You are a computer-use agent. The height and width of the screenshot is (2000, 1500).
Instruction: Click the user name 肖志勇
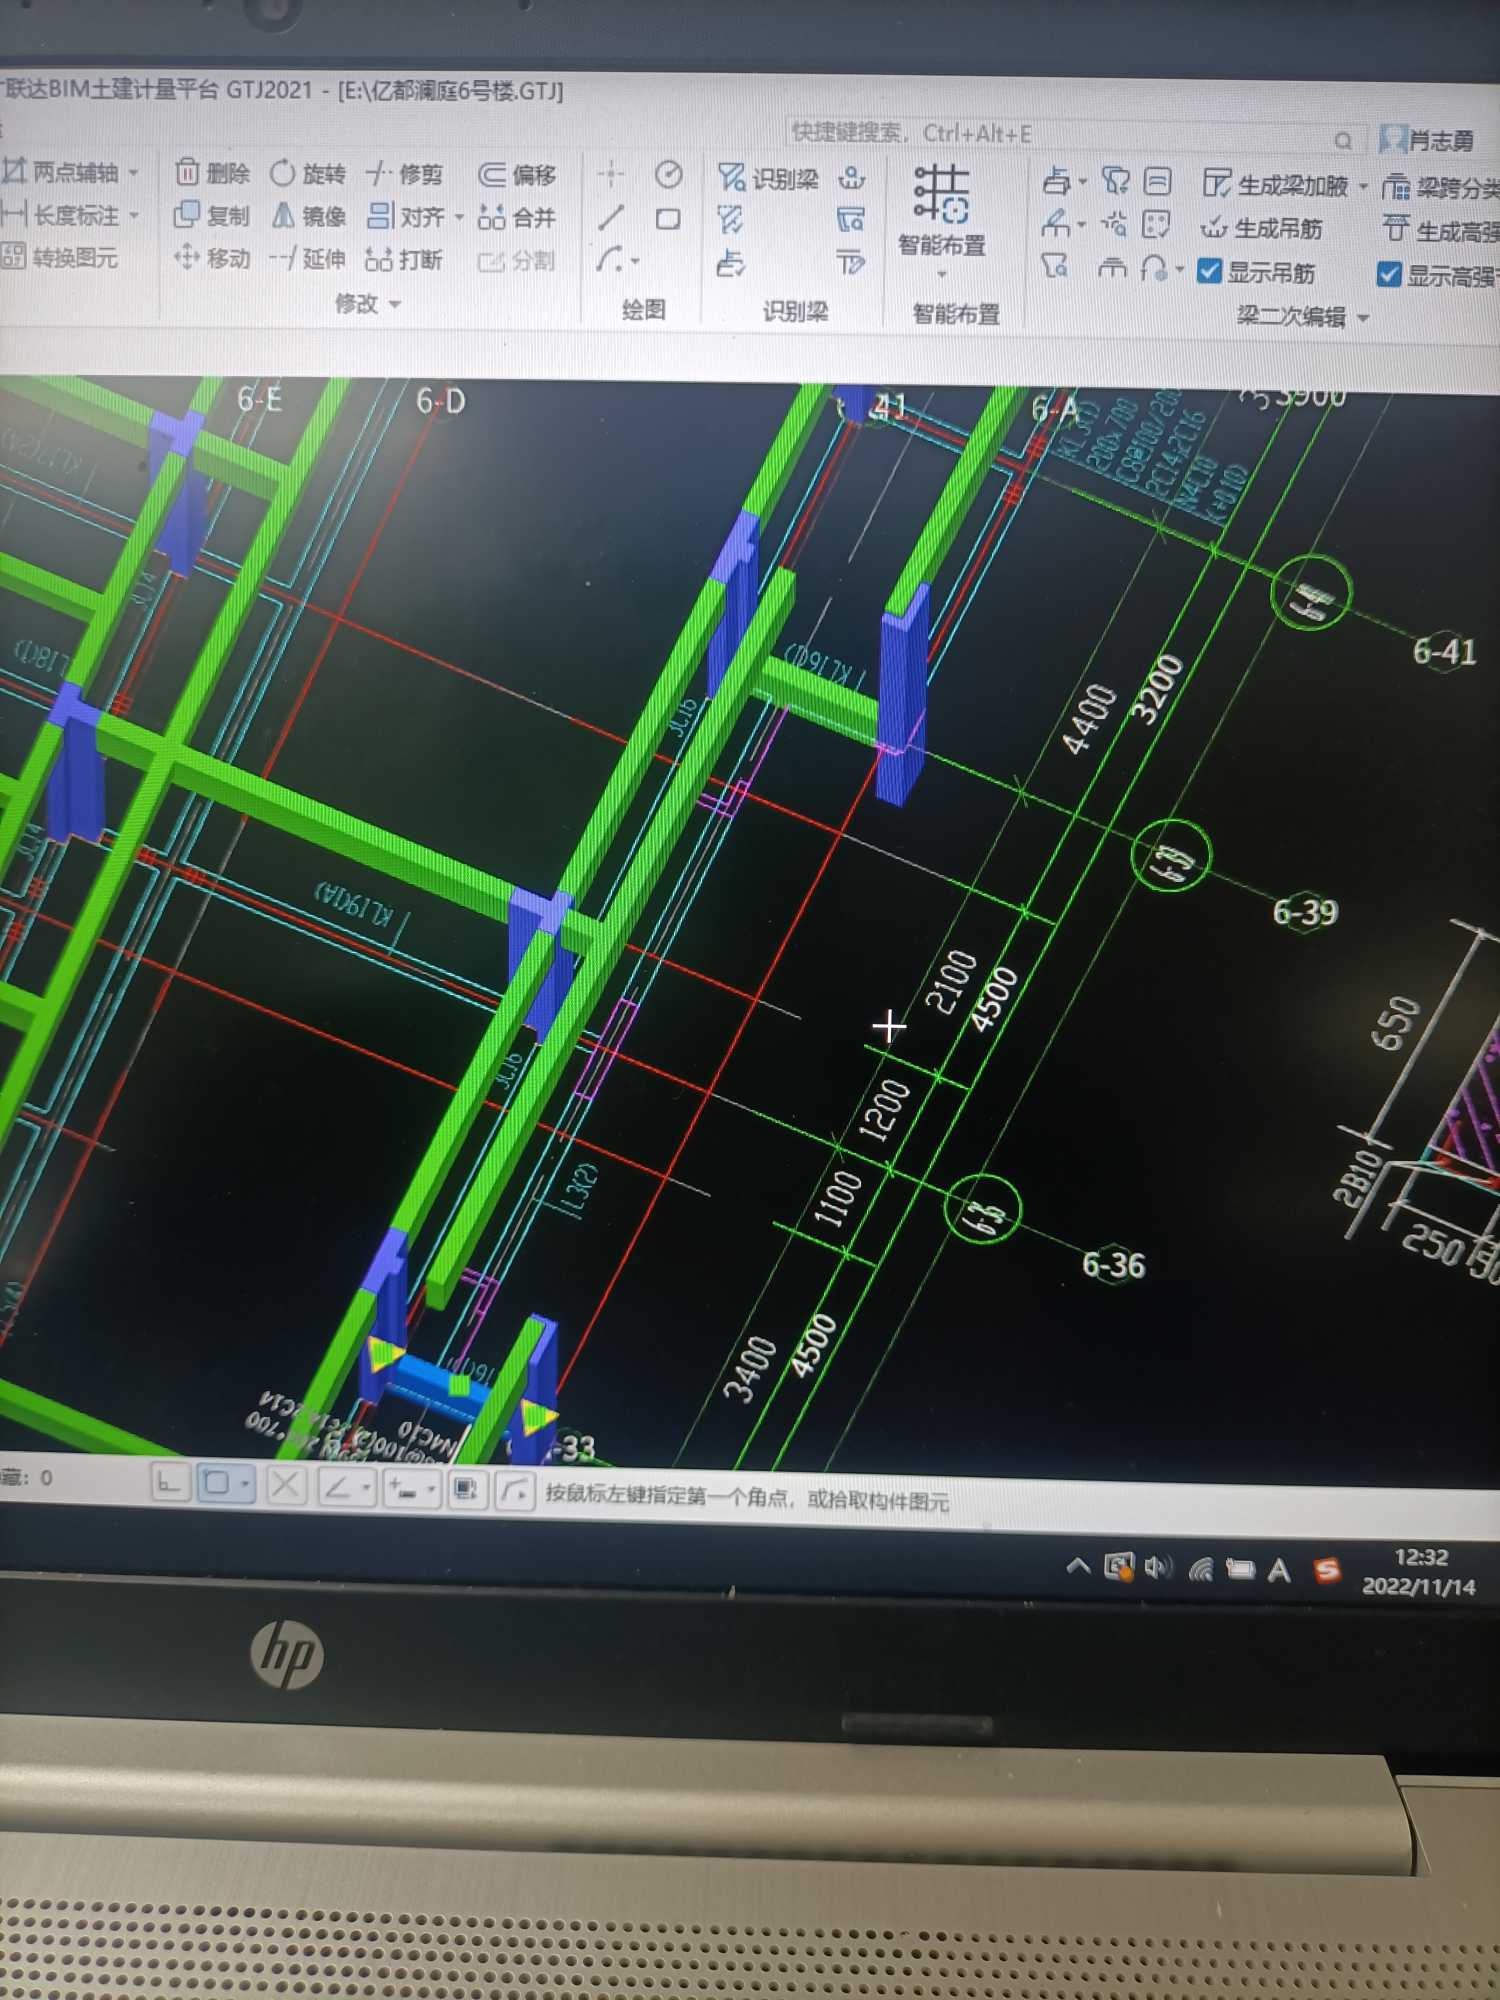1442,142
